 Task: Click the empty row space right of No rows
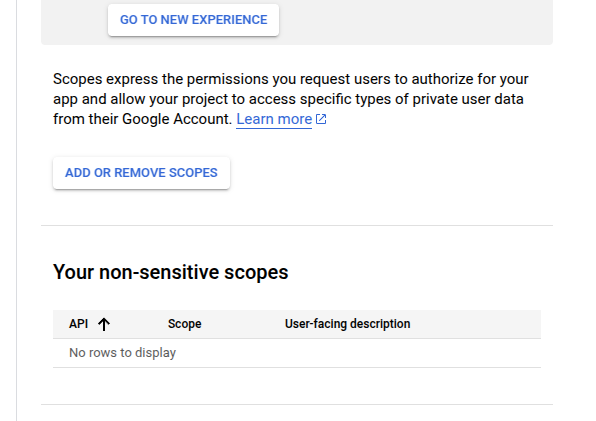point(357,353)
